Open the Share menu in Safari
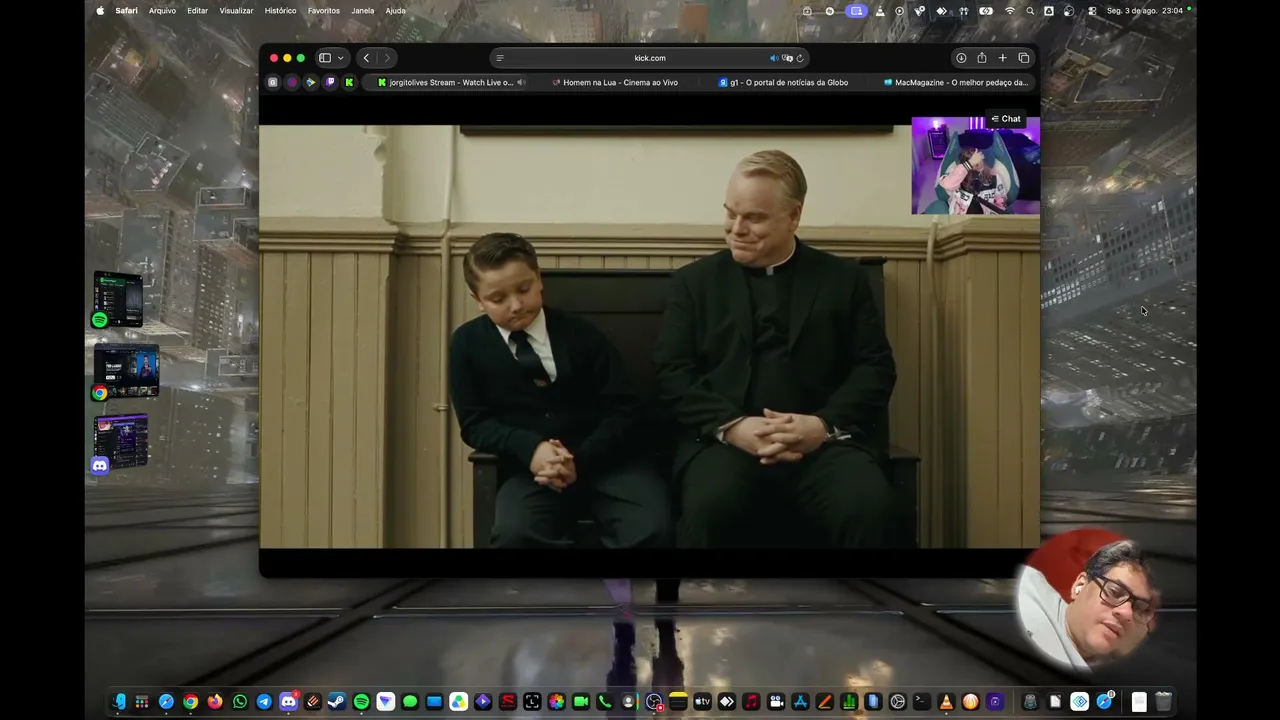The image size is (1280, 720). coord(982,58)
